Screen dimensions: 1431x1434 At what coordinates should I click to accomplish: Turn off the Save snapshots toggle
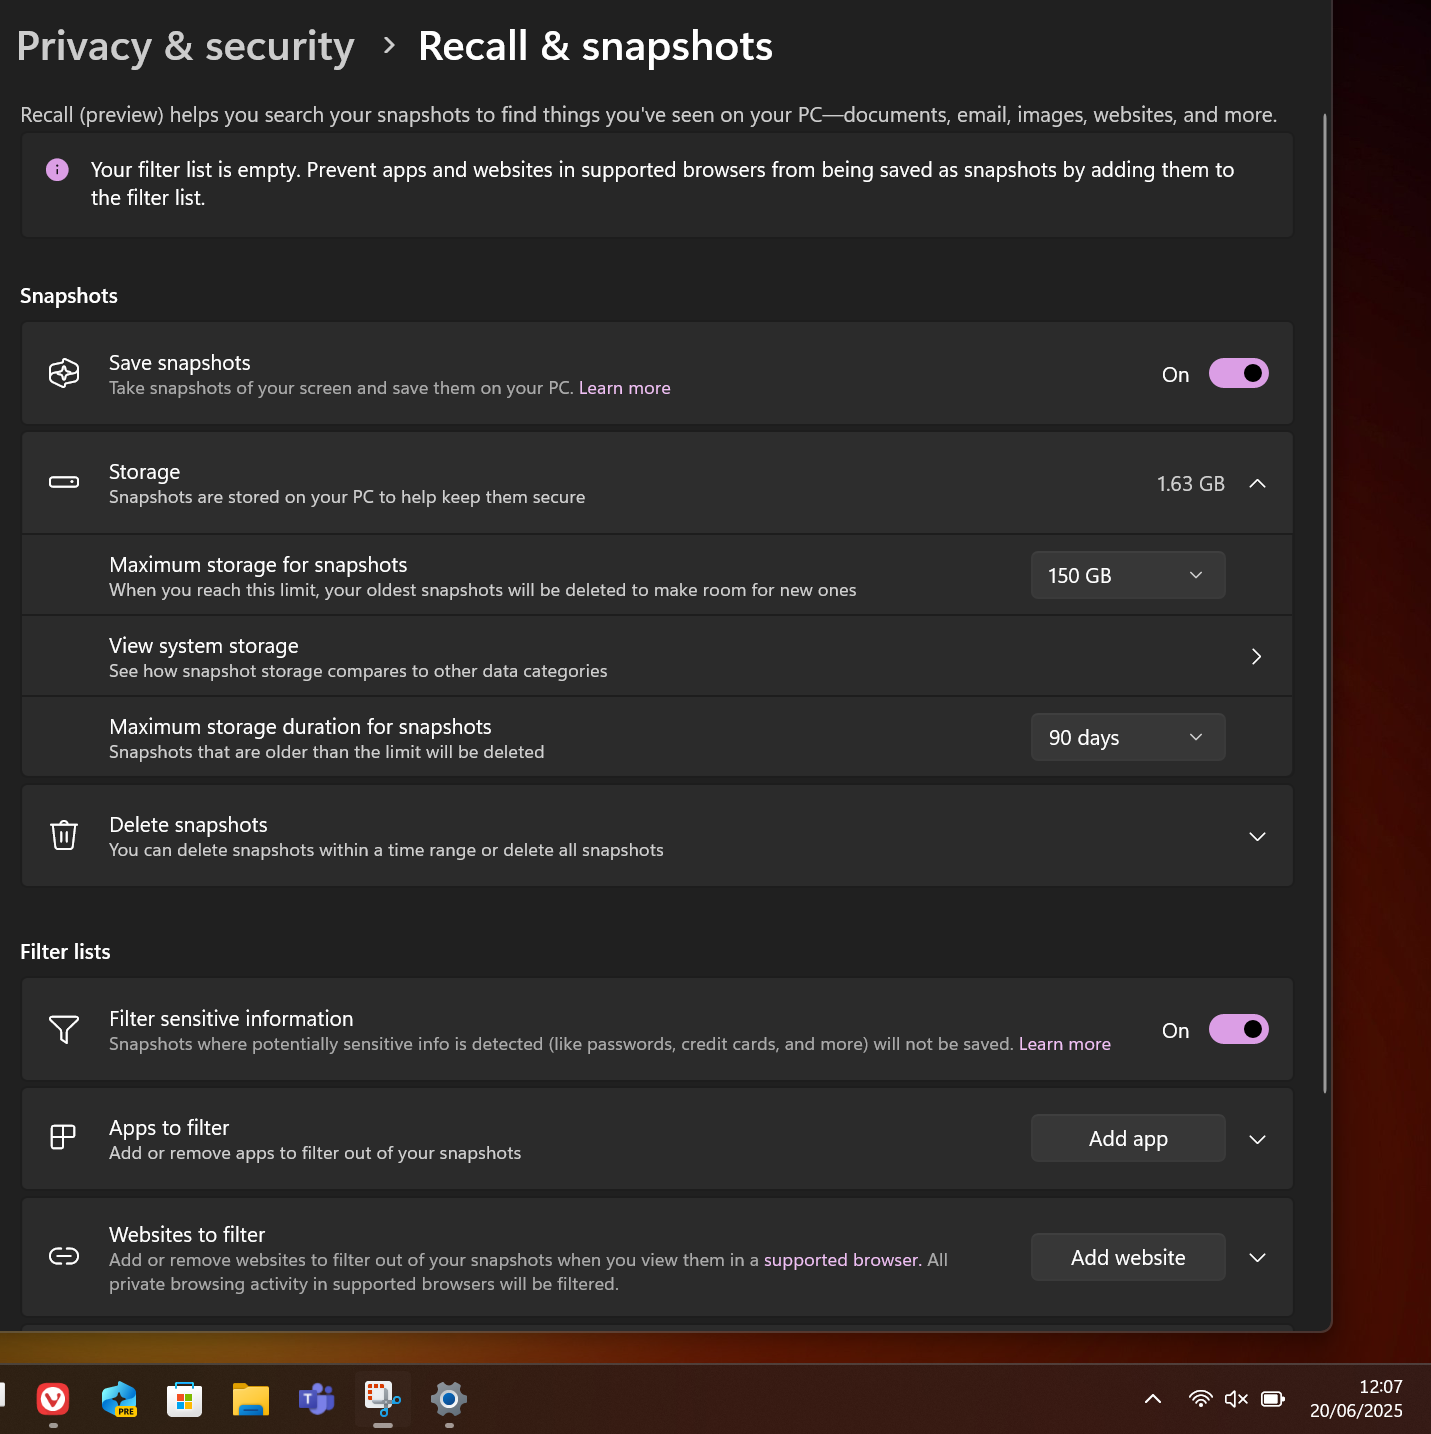pos(1238,374)
